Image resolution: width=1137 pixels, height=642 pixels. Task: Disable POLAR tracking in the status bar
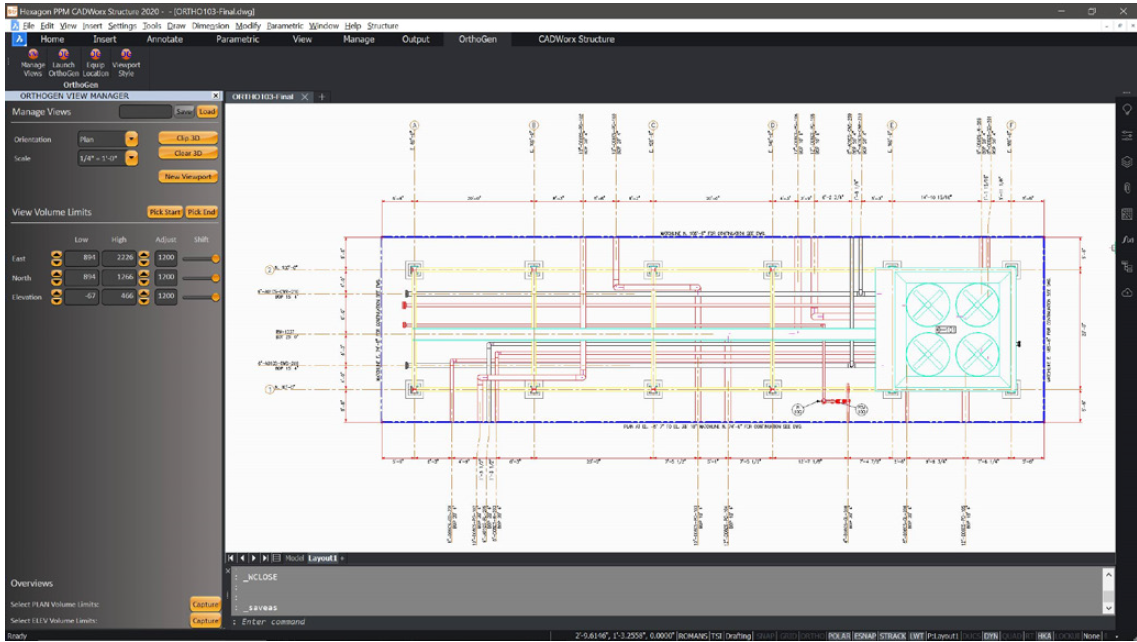click(x=841, y=633)
